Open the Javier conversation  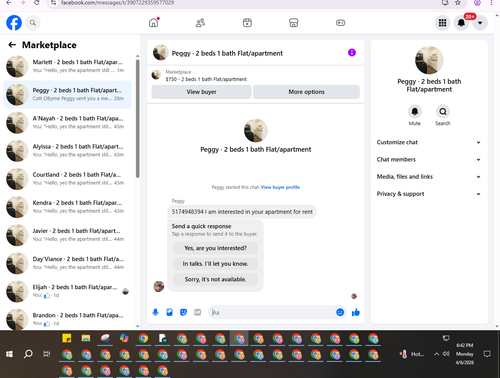tap(67, 235)
